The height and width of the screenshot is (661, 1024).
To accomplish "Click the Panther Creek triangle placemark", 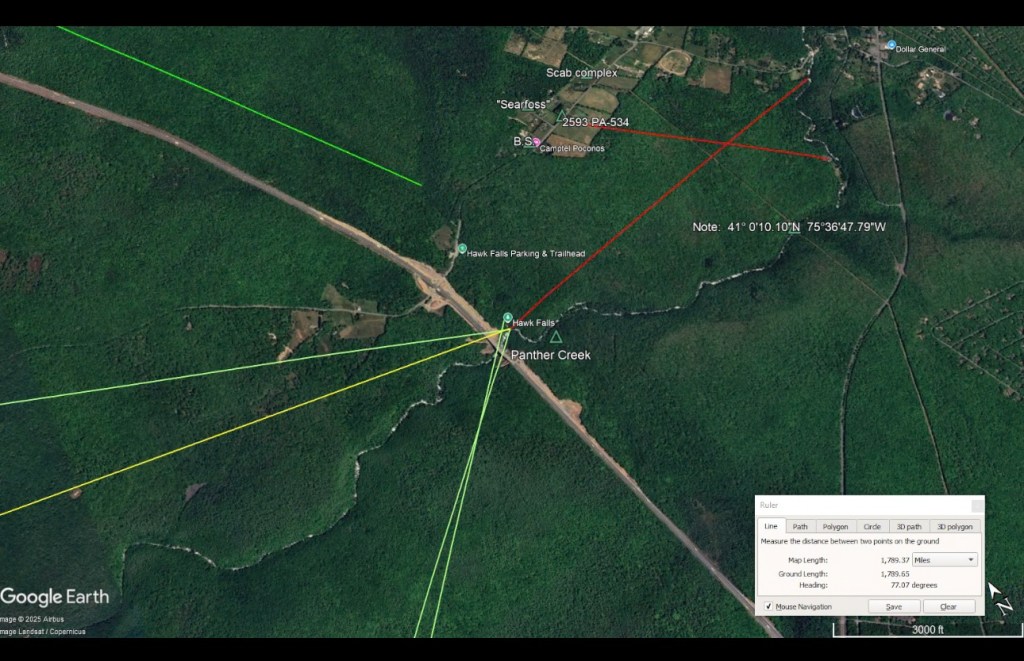I will click(556, 337).
